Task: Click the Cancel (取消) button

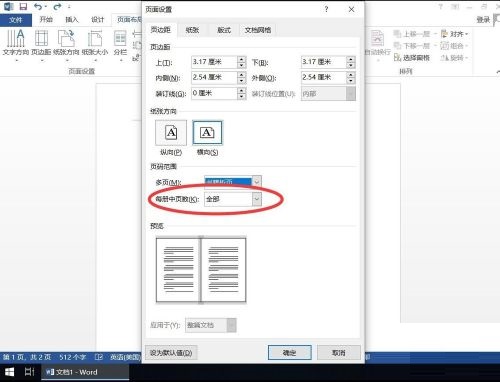Action: [339, 353]
